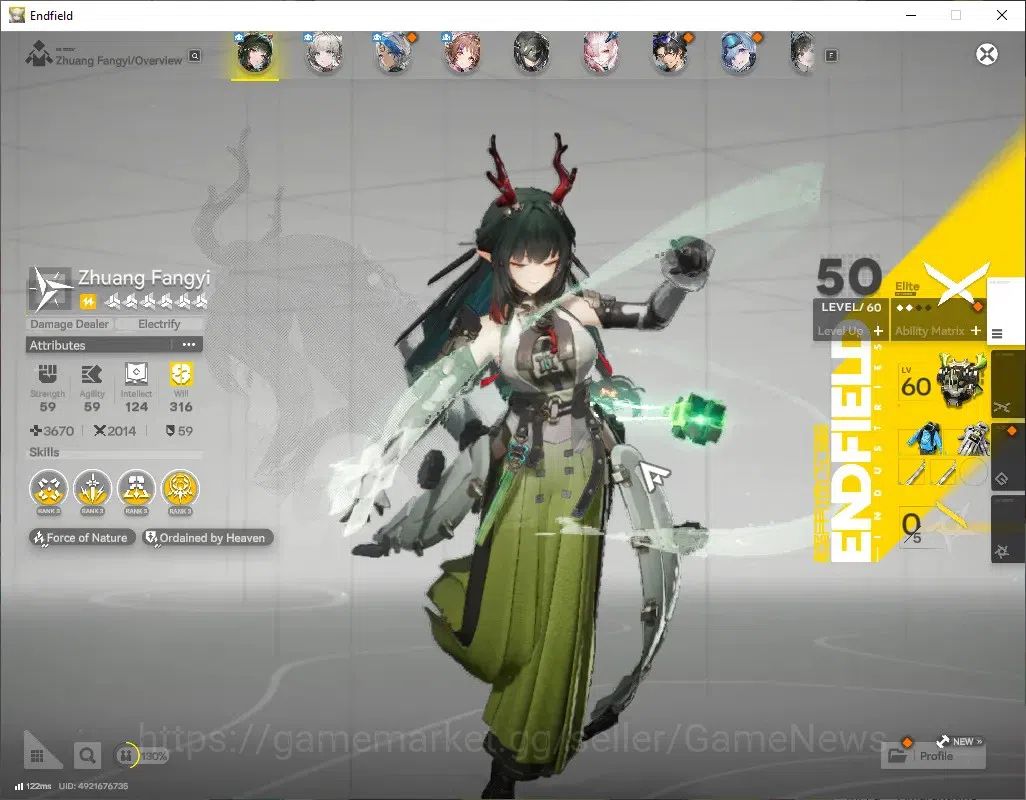
Task: Open the Attributes header bar
Action: click(x=114, y=345)
